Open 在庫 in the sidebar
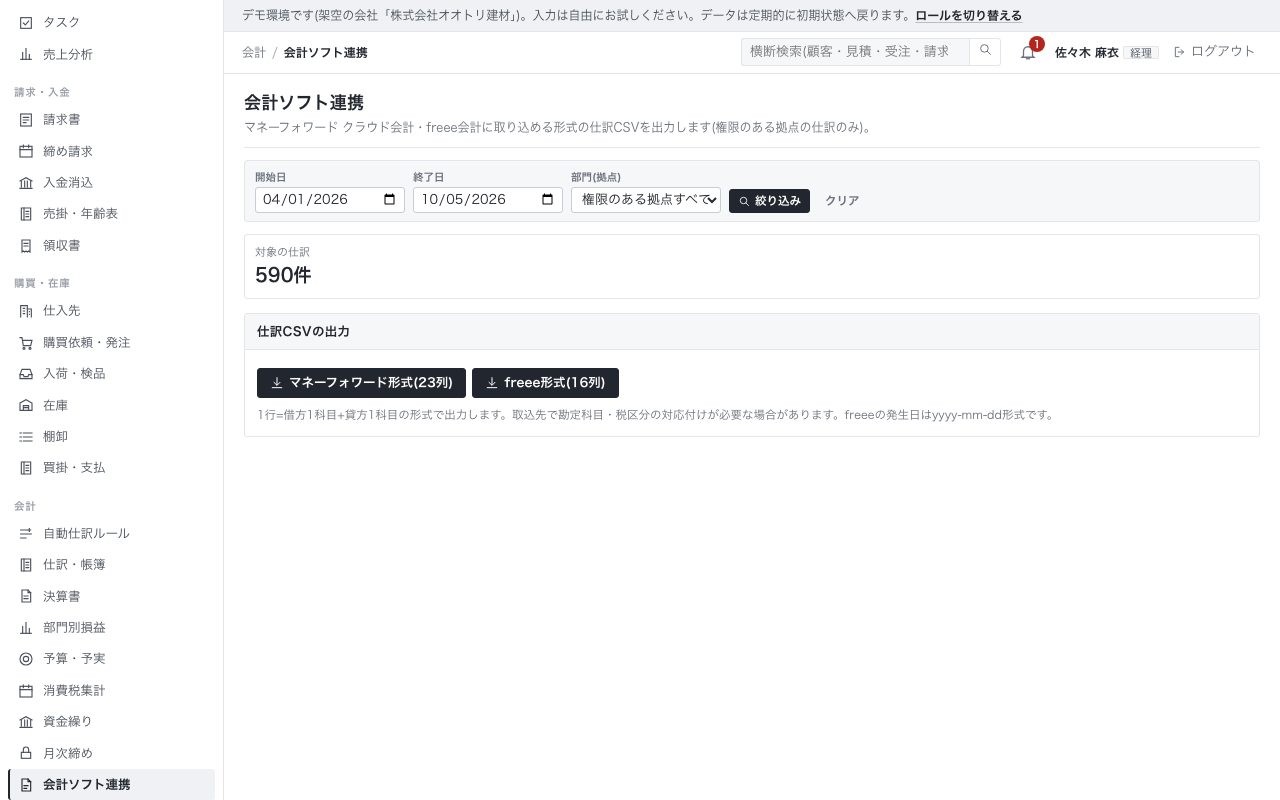 [x=111, y=405]
